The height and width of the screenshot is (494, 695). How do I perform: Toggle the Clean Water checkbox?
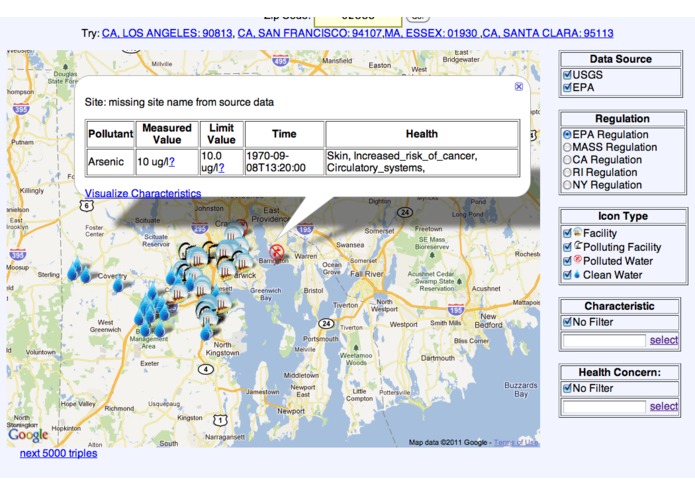pos(567,275)
